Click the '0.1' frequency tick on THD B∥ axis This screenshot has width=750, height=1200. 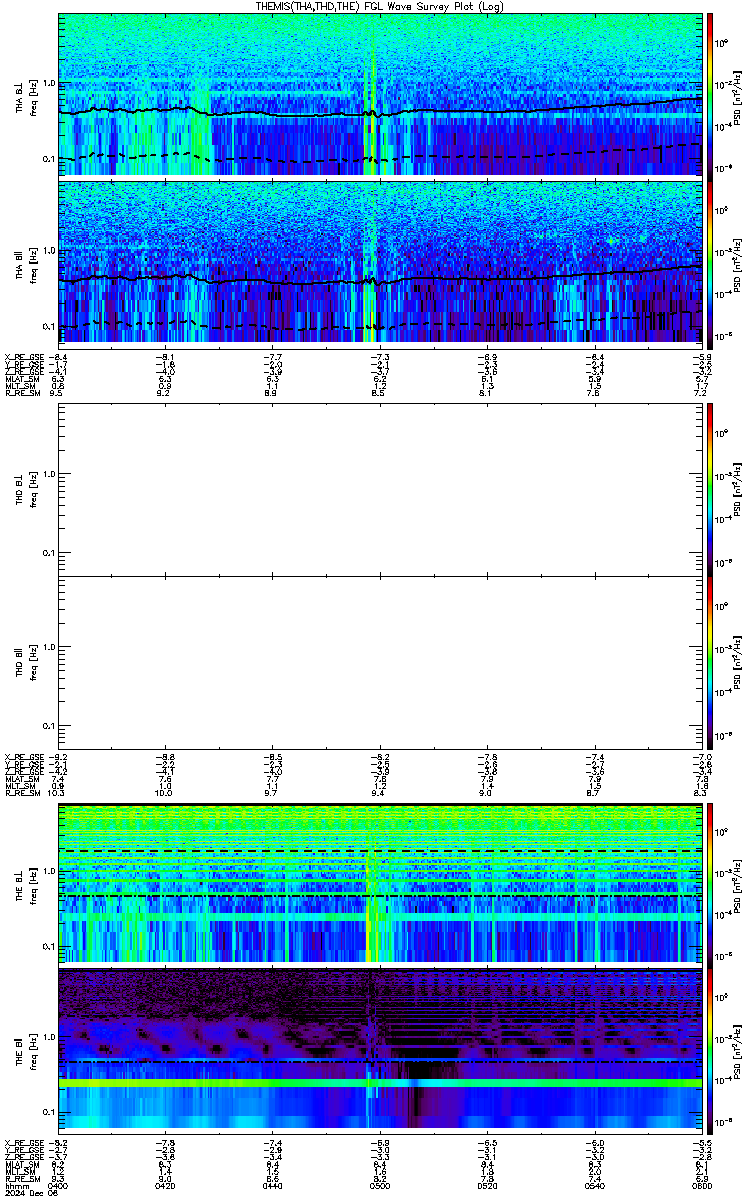[x=47, y=725]
